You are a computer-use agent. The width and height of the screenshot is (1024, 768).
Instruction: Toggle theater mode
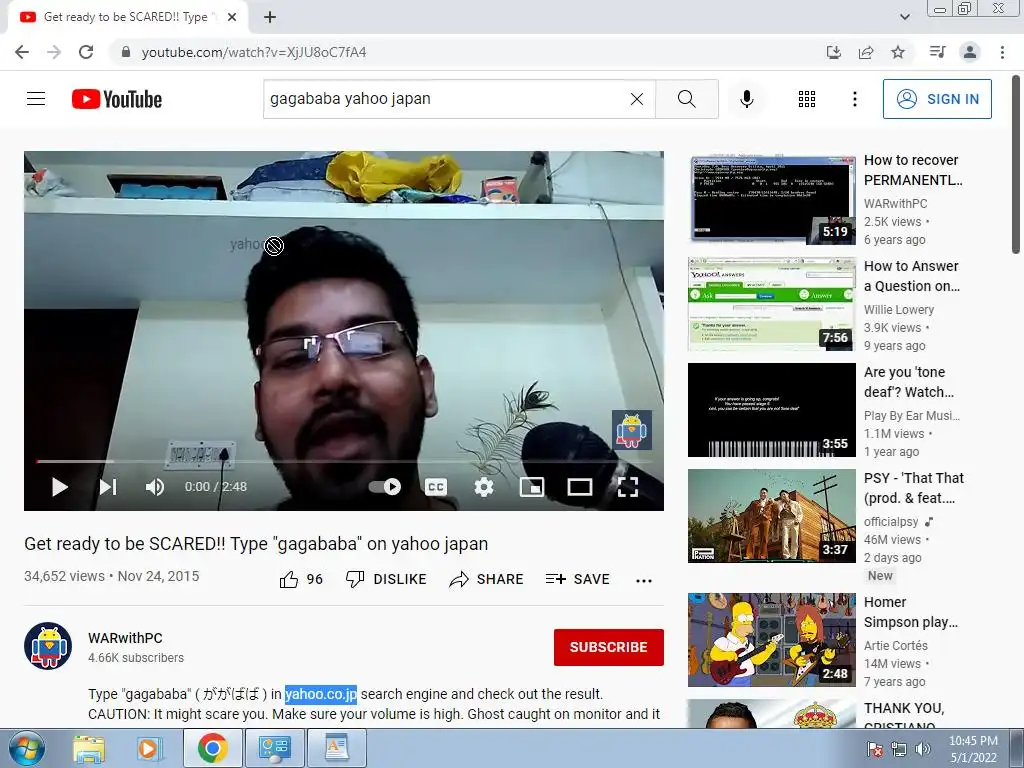coord(579,487)
